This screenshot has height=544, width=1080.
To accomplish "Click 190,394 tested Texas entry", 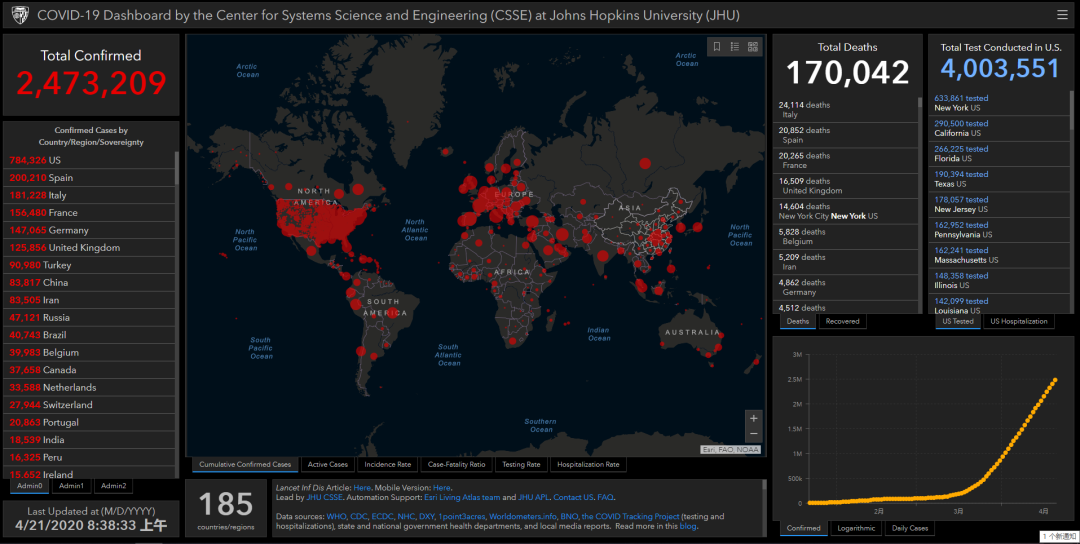I will (x=999, y=179).
